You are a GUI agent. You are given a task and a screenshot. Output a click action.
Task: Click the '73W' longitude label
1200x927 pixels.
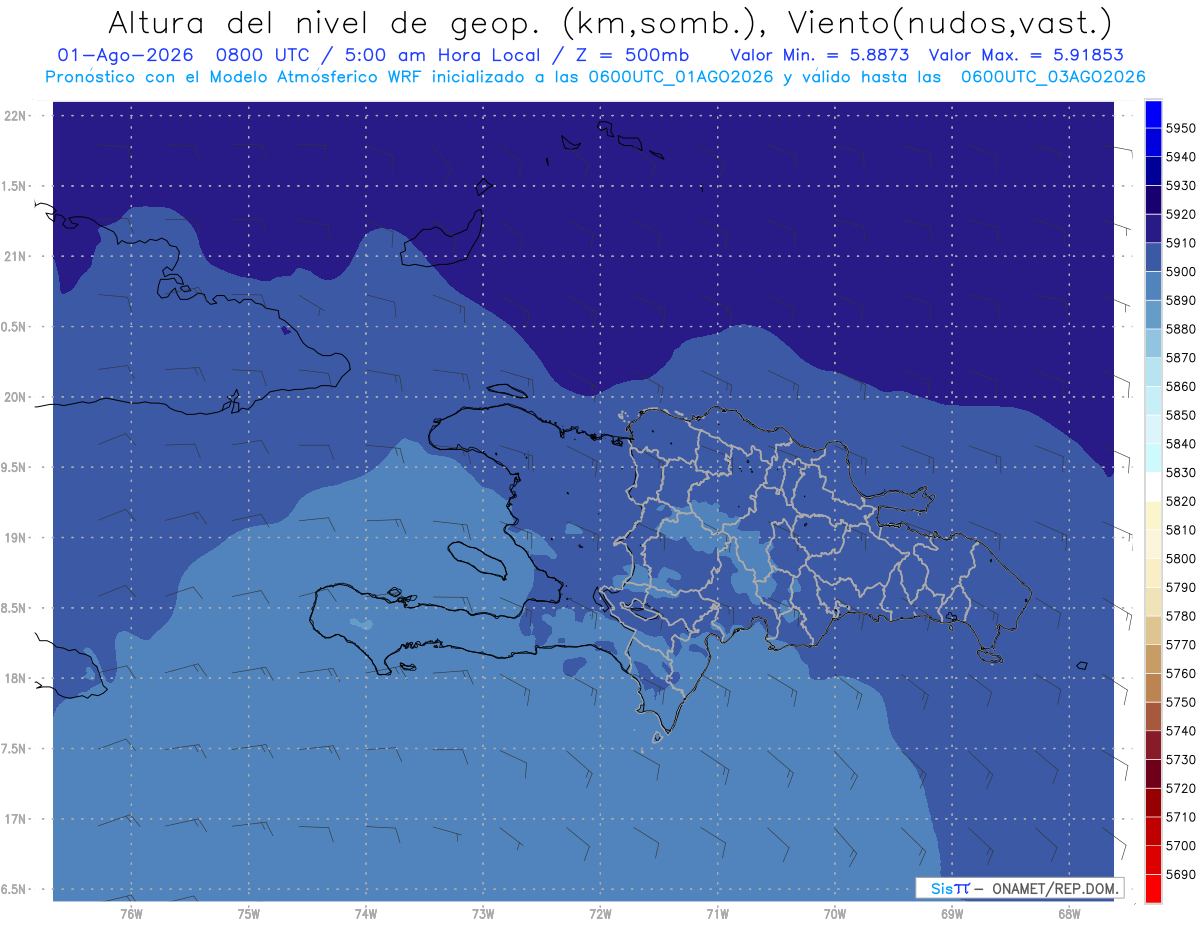(483, 914)
